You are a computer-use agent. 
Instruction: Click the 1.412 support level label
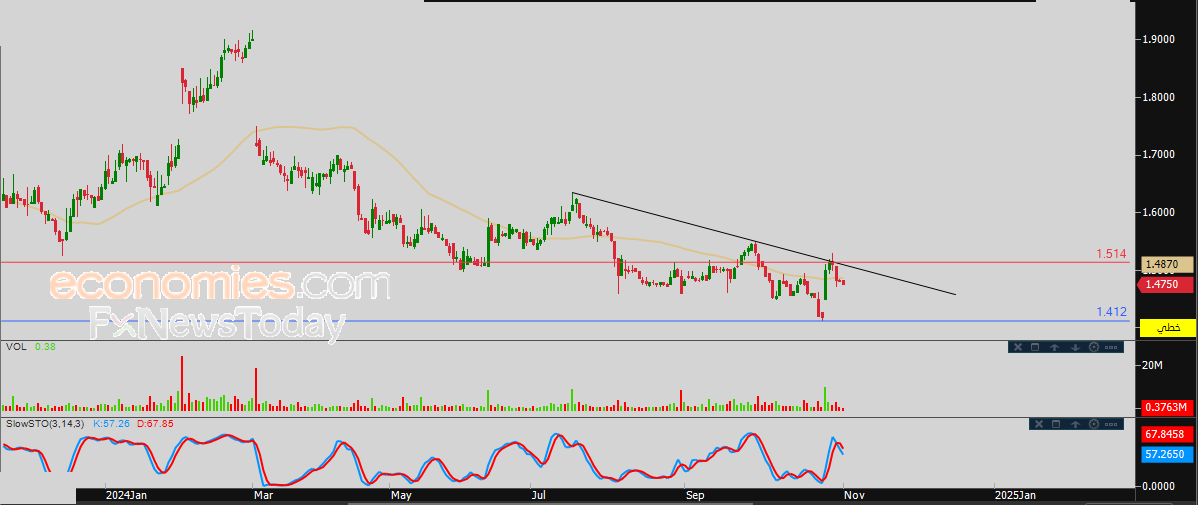(x=1111, y=312)
